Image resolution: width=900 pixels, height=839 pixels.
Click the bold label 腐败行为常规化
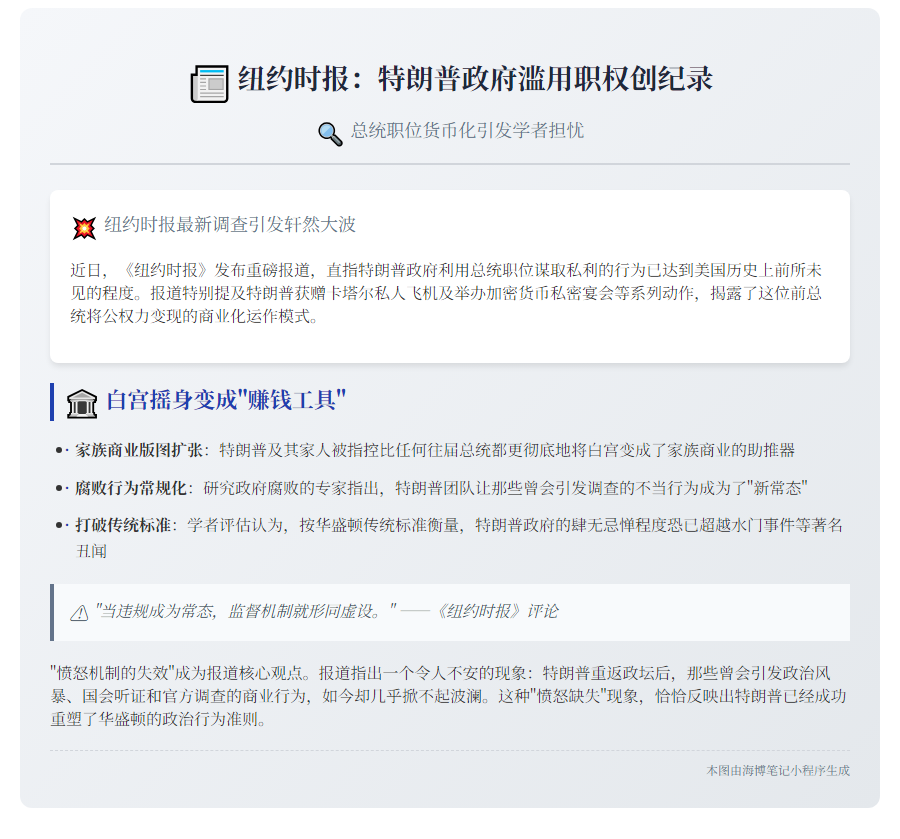coord(130,488)
